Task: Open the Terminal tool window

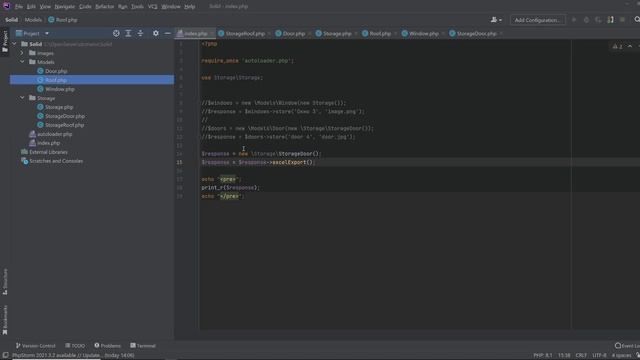Action: [143, 346]
